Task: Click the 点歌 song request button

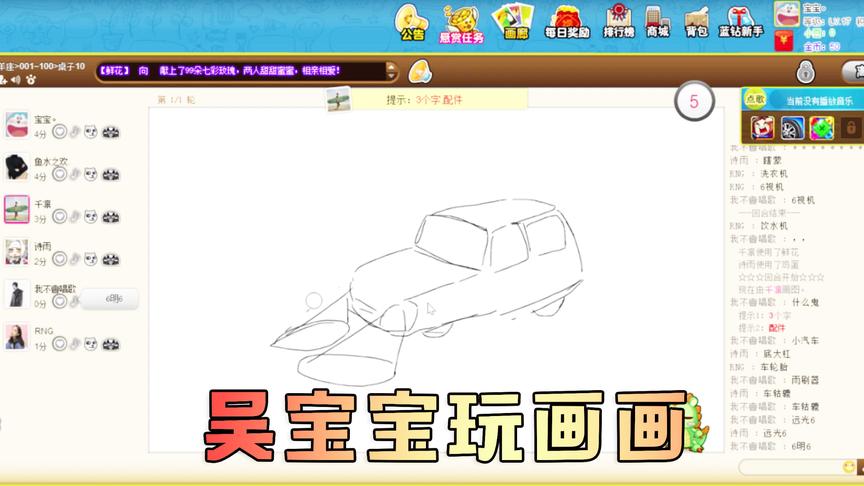Action: click(x=755, y=99)
